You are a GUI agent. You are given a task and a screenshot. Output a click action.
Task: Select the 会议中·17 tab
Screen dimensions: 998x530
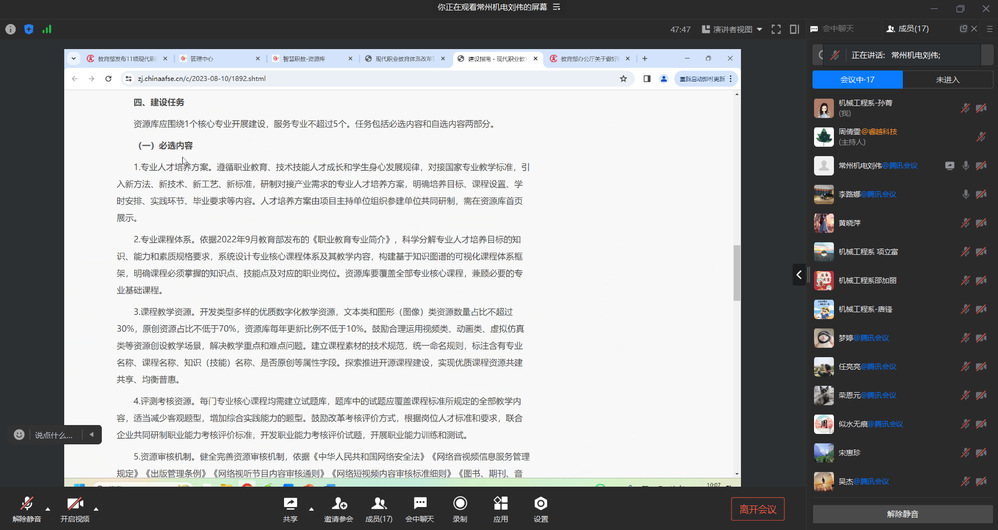[858, 80]
